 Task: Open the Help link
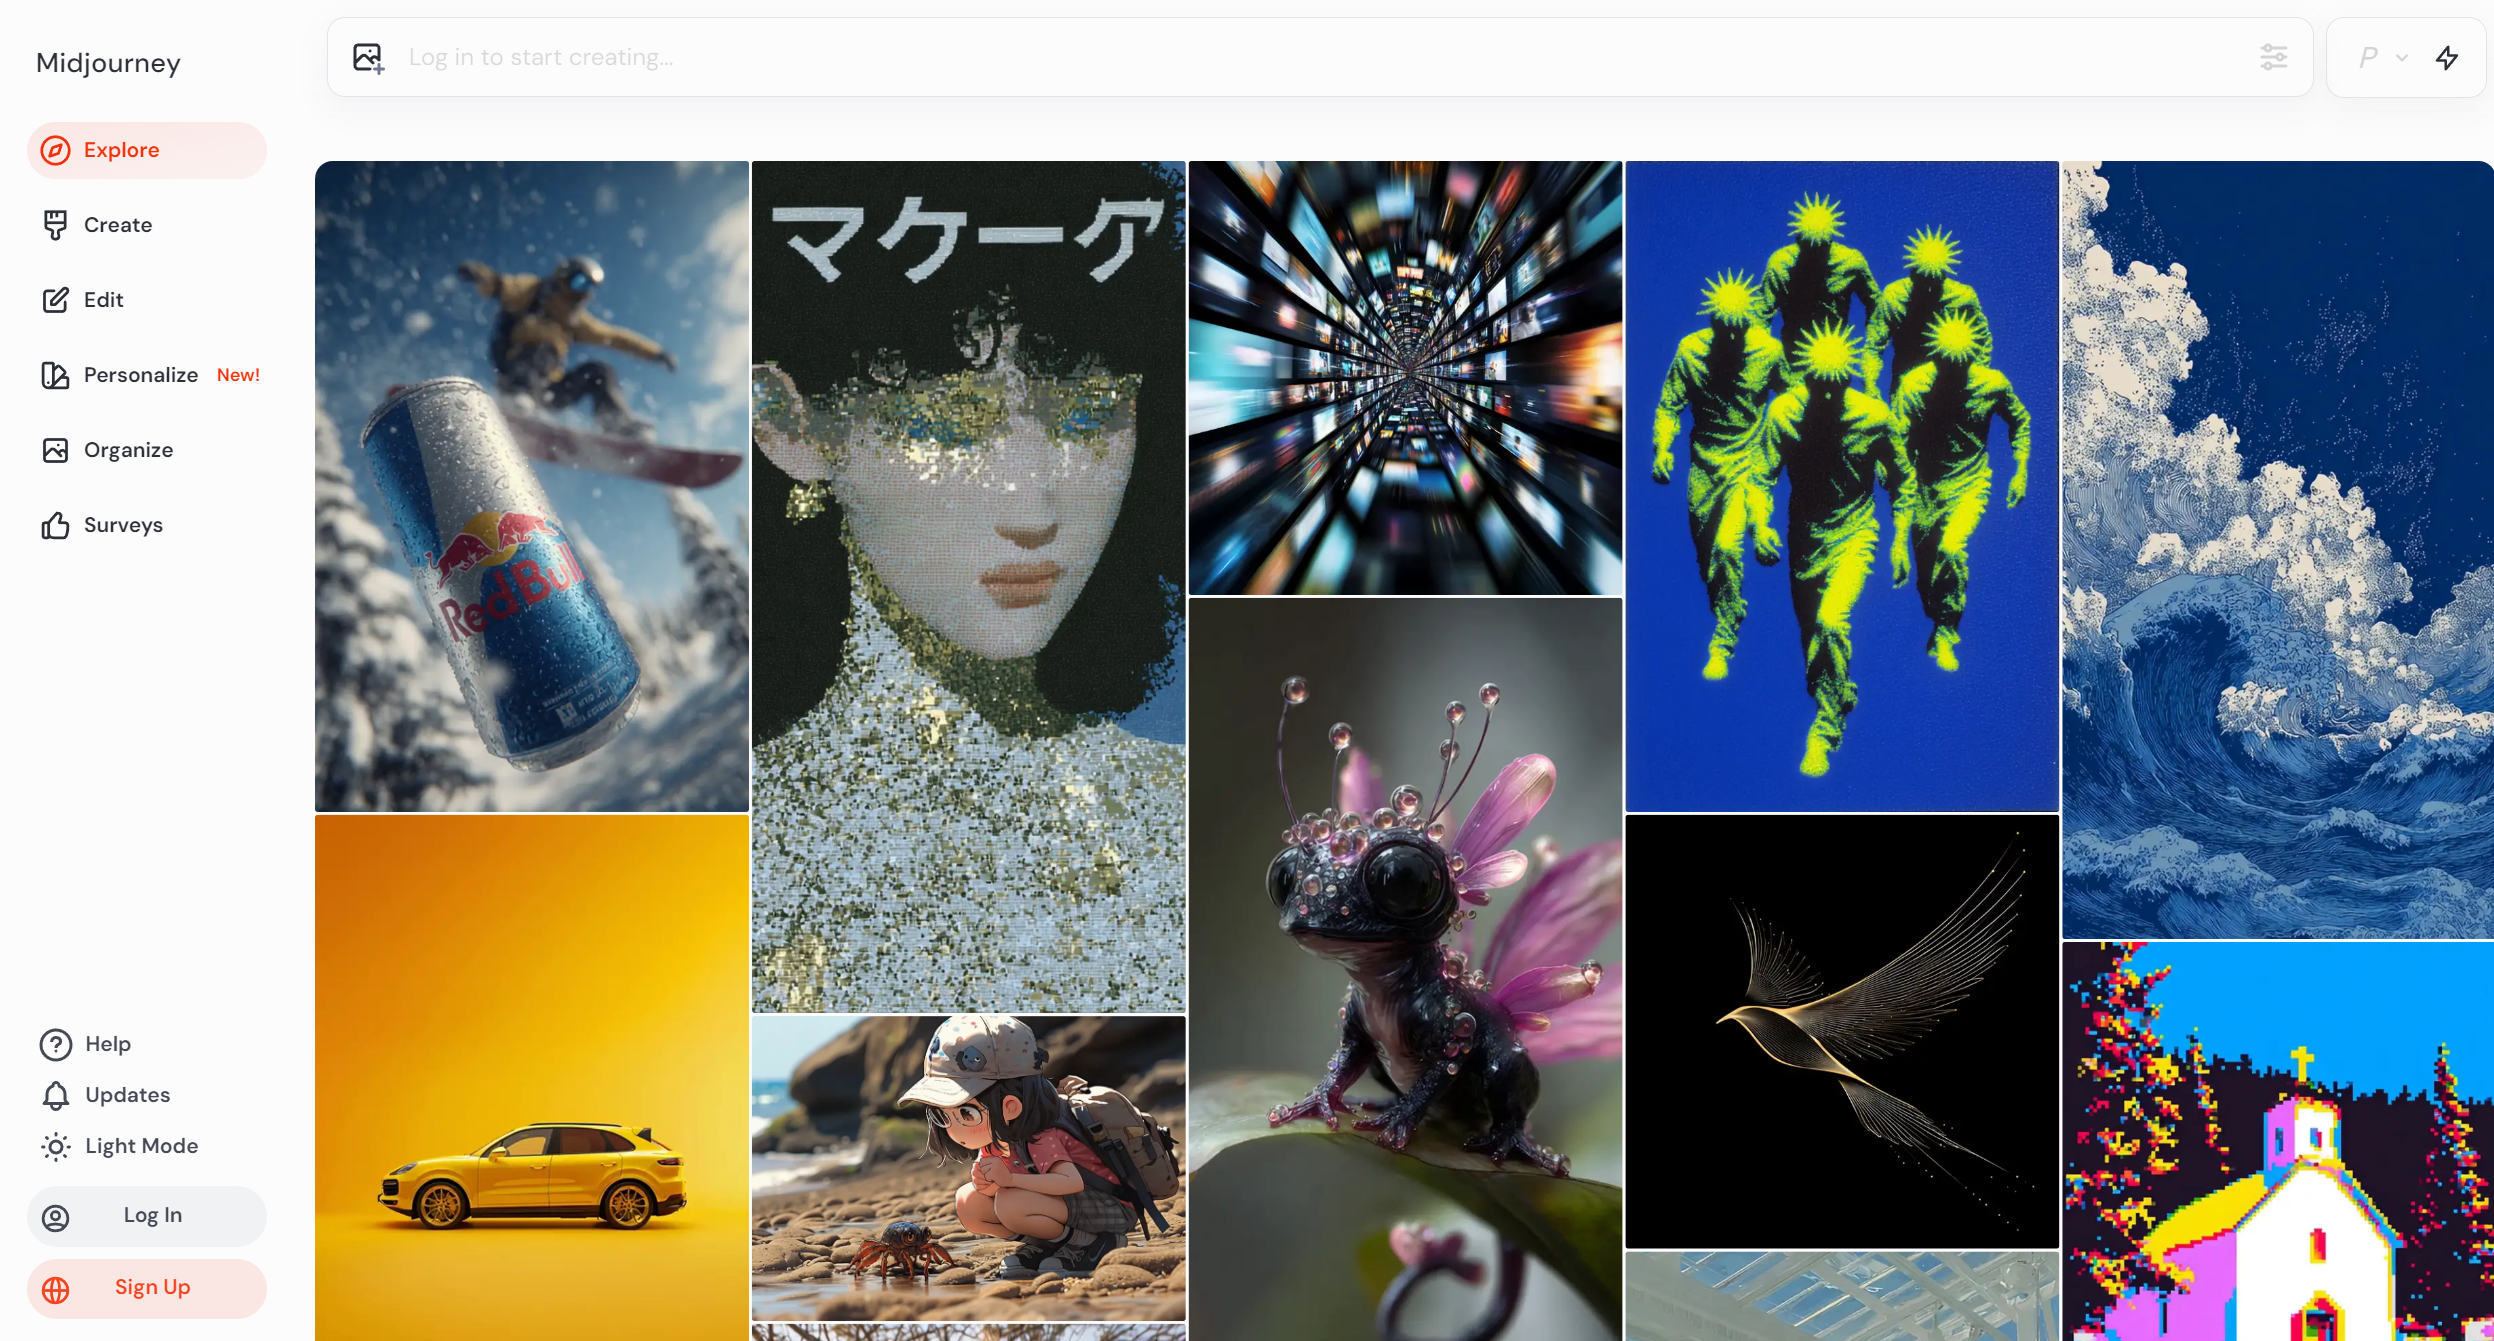(x=86, y=1044)
